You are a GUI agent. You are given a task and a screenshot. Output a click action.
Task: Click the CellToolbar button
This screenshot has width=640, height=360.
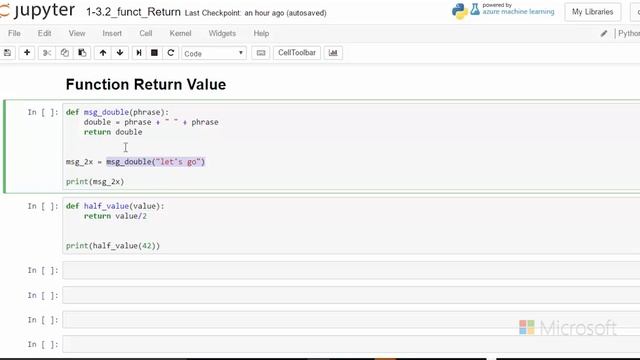(297, 53)
